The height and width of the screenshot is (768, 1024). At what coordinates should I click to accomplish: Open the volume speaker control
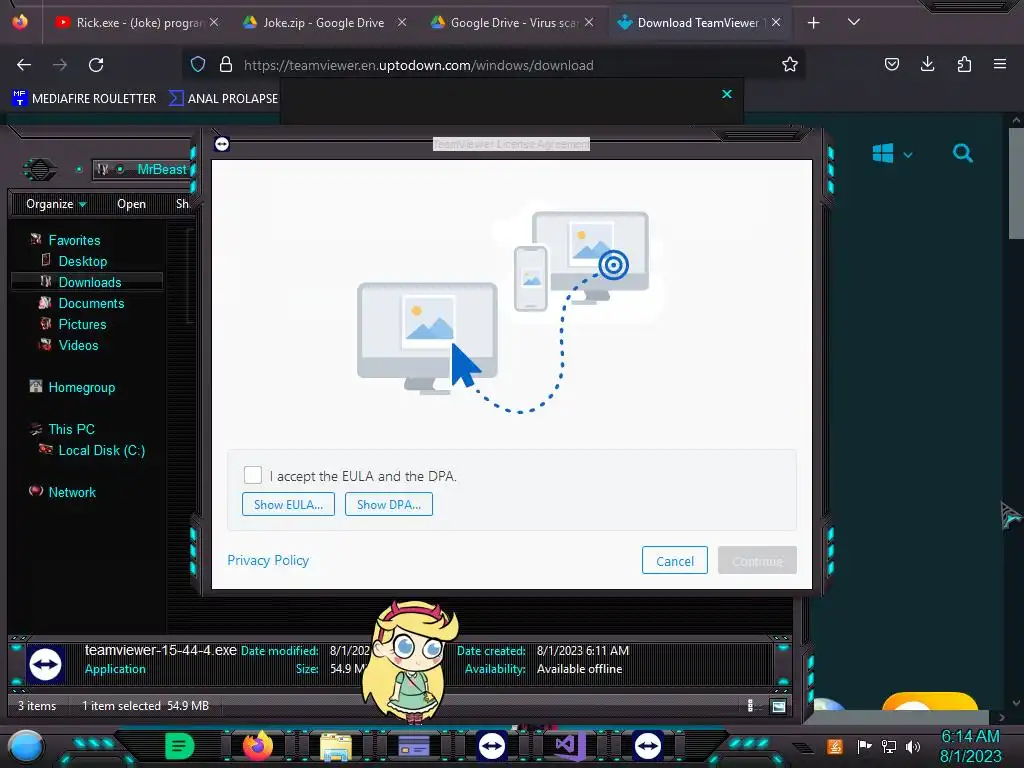(x=913, y=746)
